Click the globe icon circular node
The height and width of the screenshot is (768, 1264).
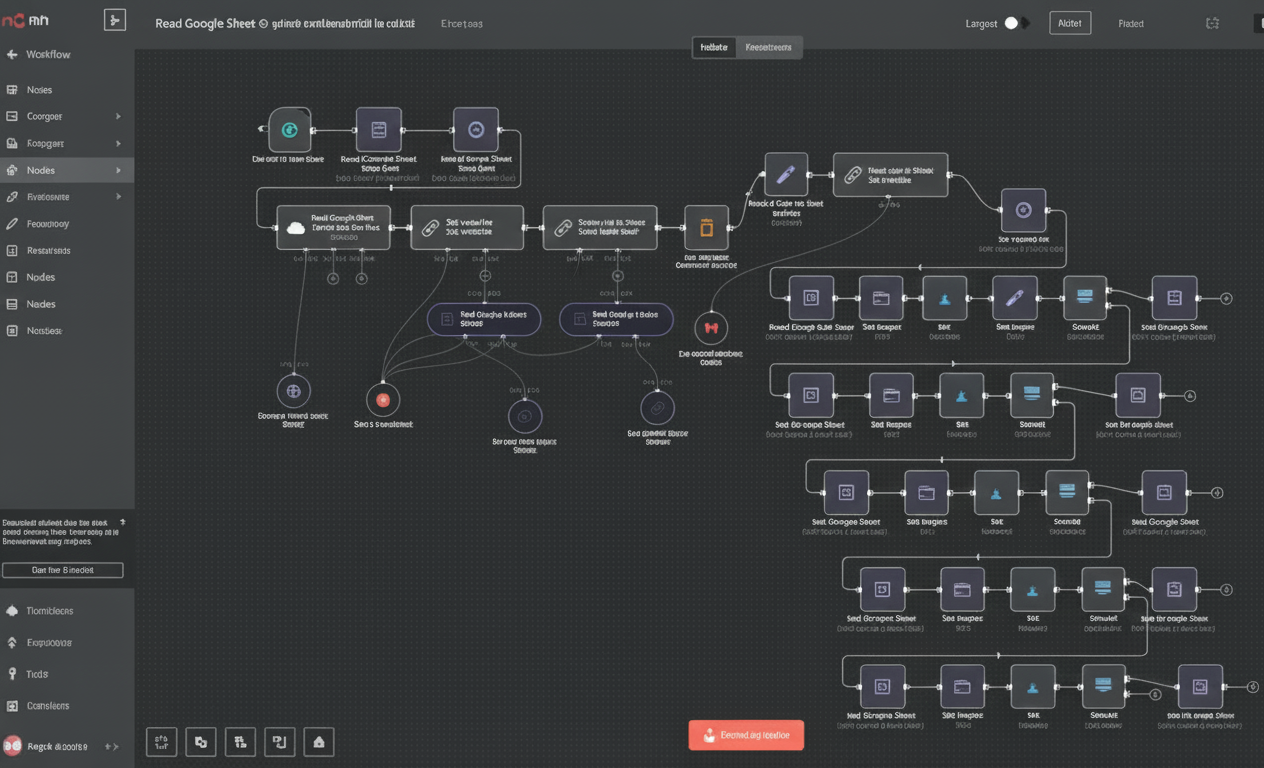(x=293, y=391)
